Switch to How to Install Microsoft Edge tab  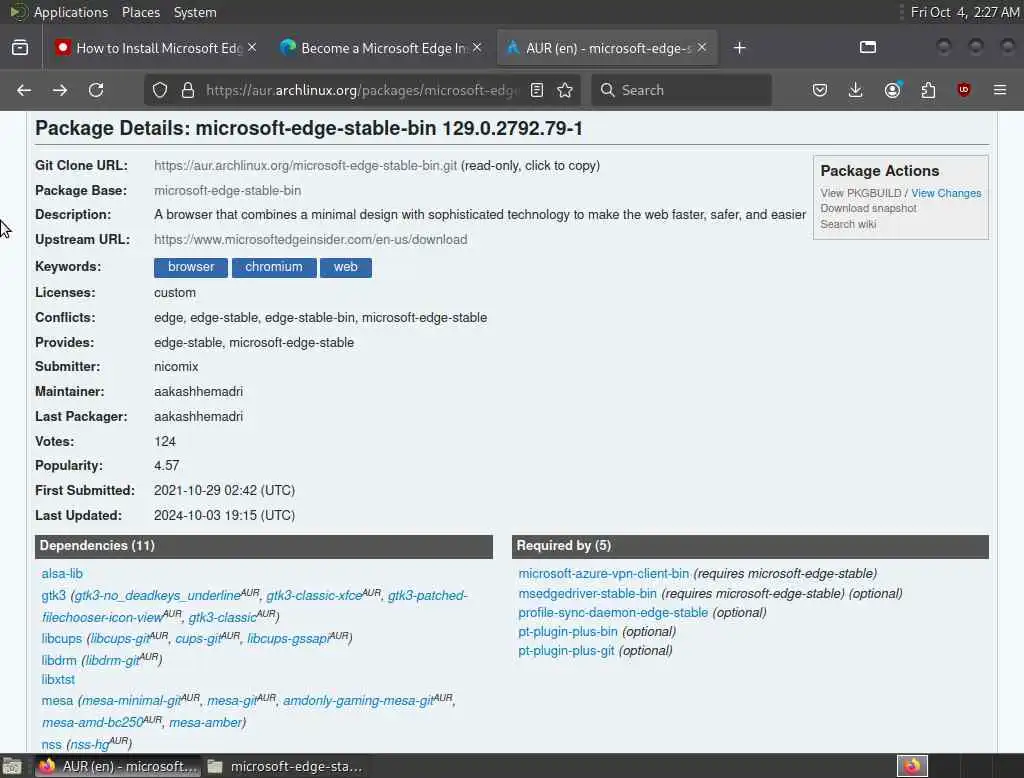(x=157, y=48)
